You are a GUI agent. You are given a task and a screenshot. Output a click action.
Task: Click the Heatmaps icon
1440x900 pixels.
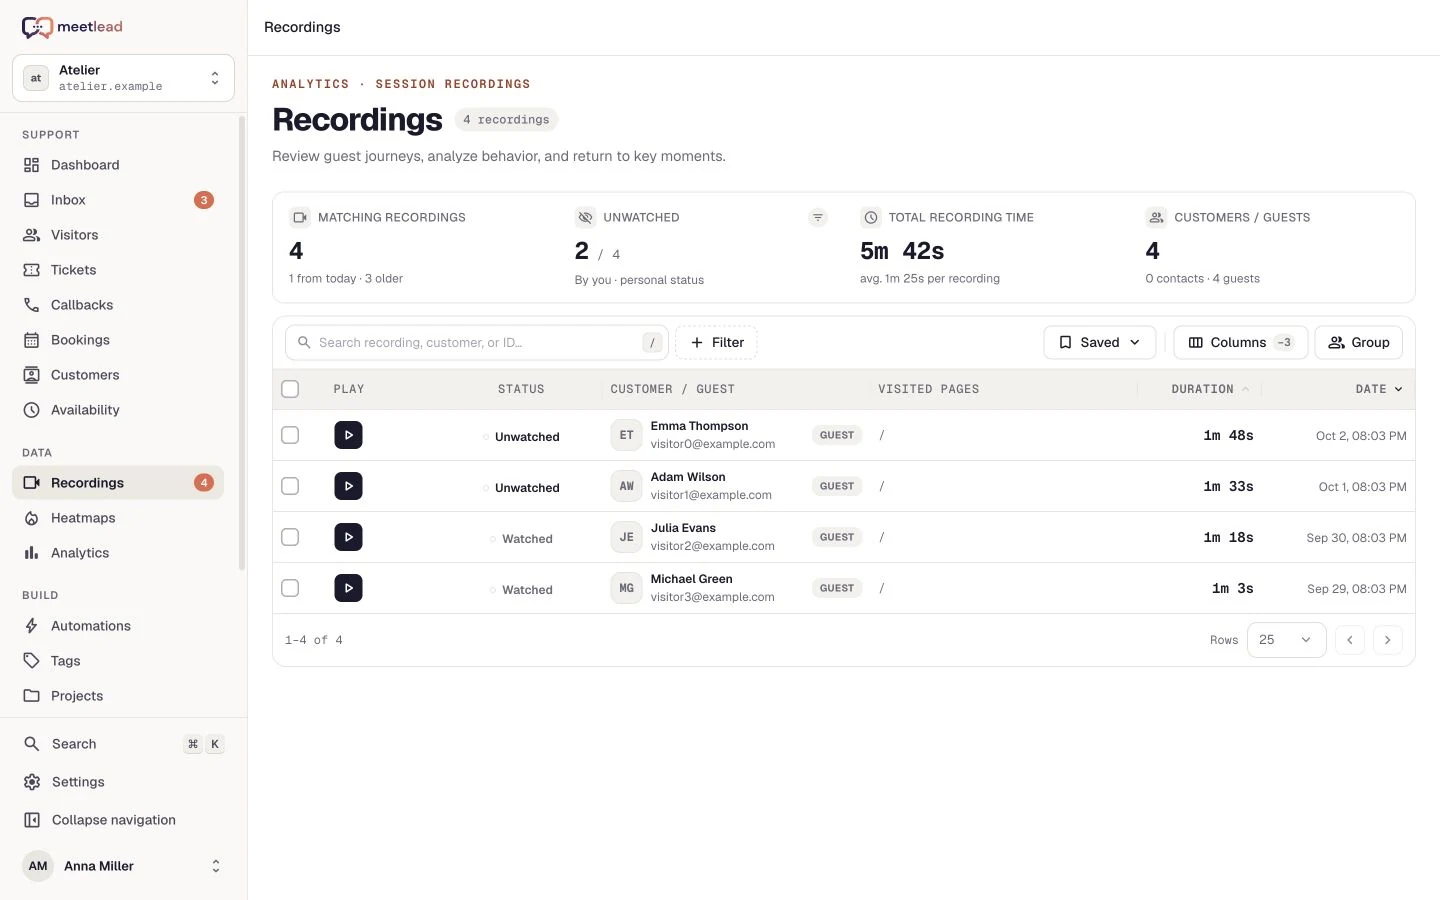click(32, 518)
